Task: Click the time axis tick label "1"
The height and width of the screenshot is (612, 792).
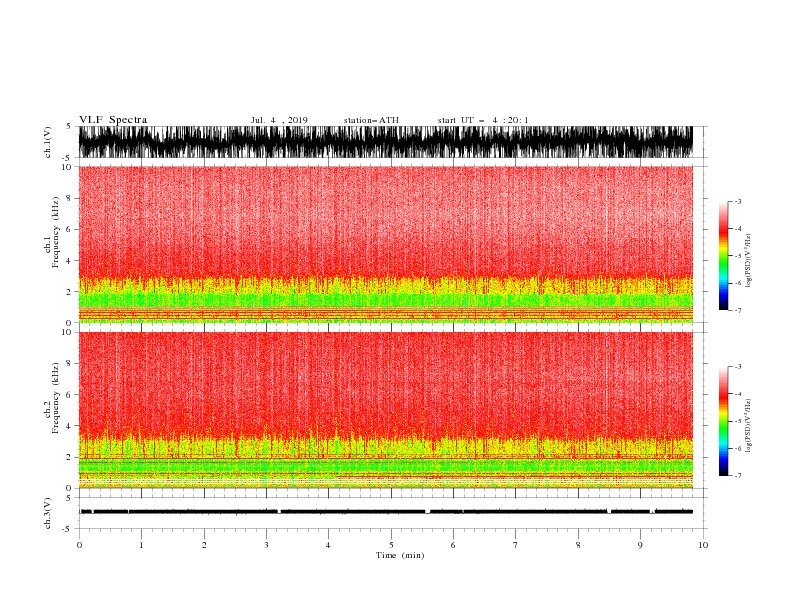Action: (141, 545)
